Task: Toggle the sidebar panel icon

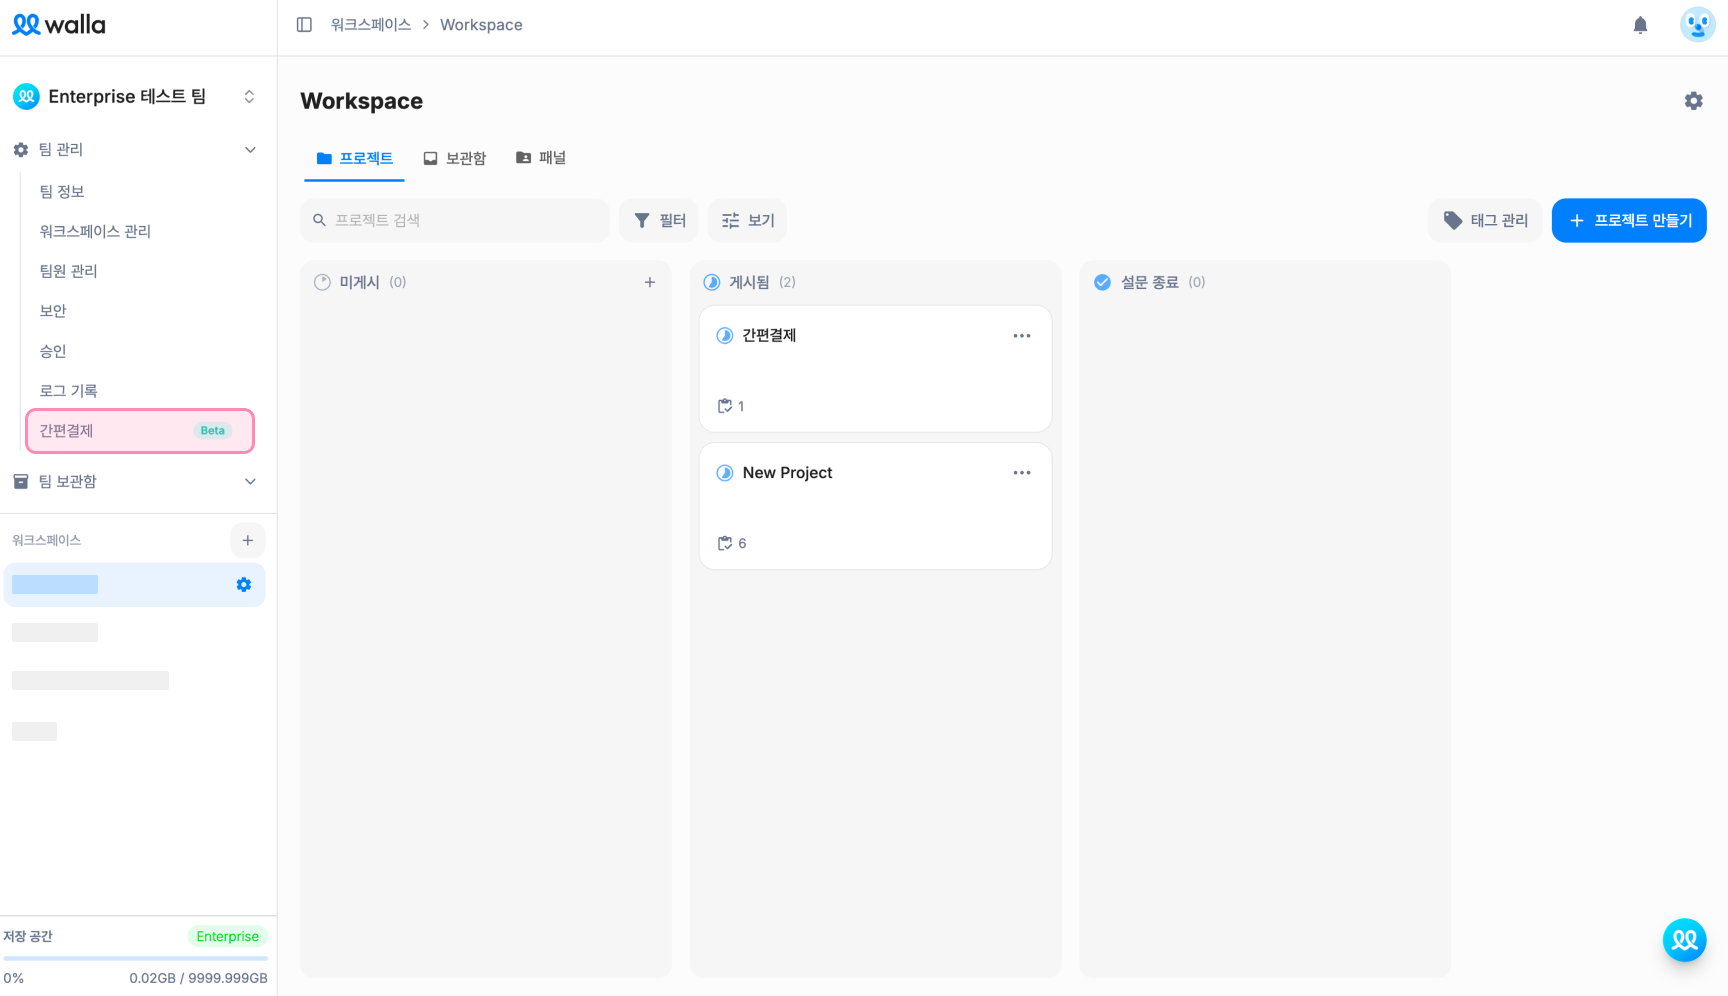Action: tap(304, 25)
